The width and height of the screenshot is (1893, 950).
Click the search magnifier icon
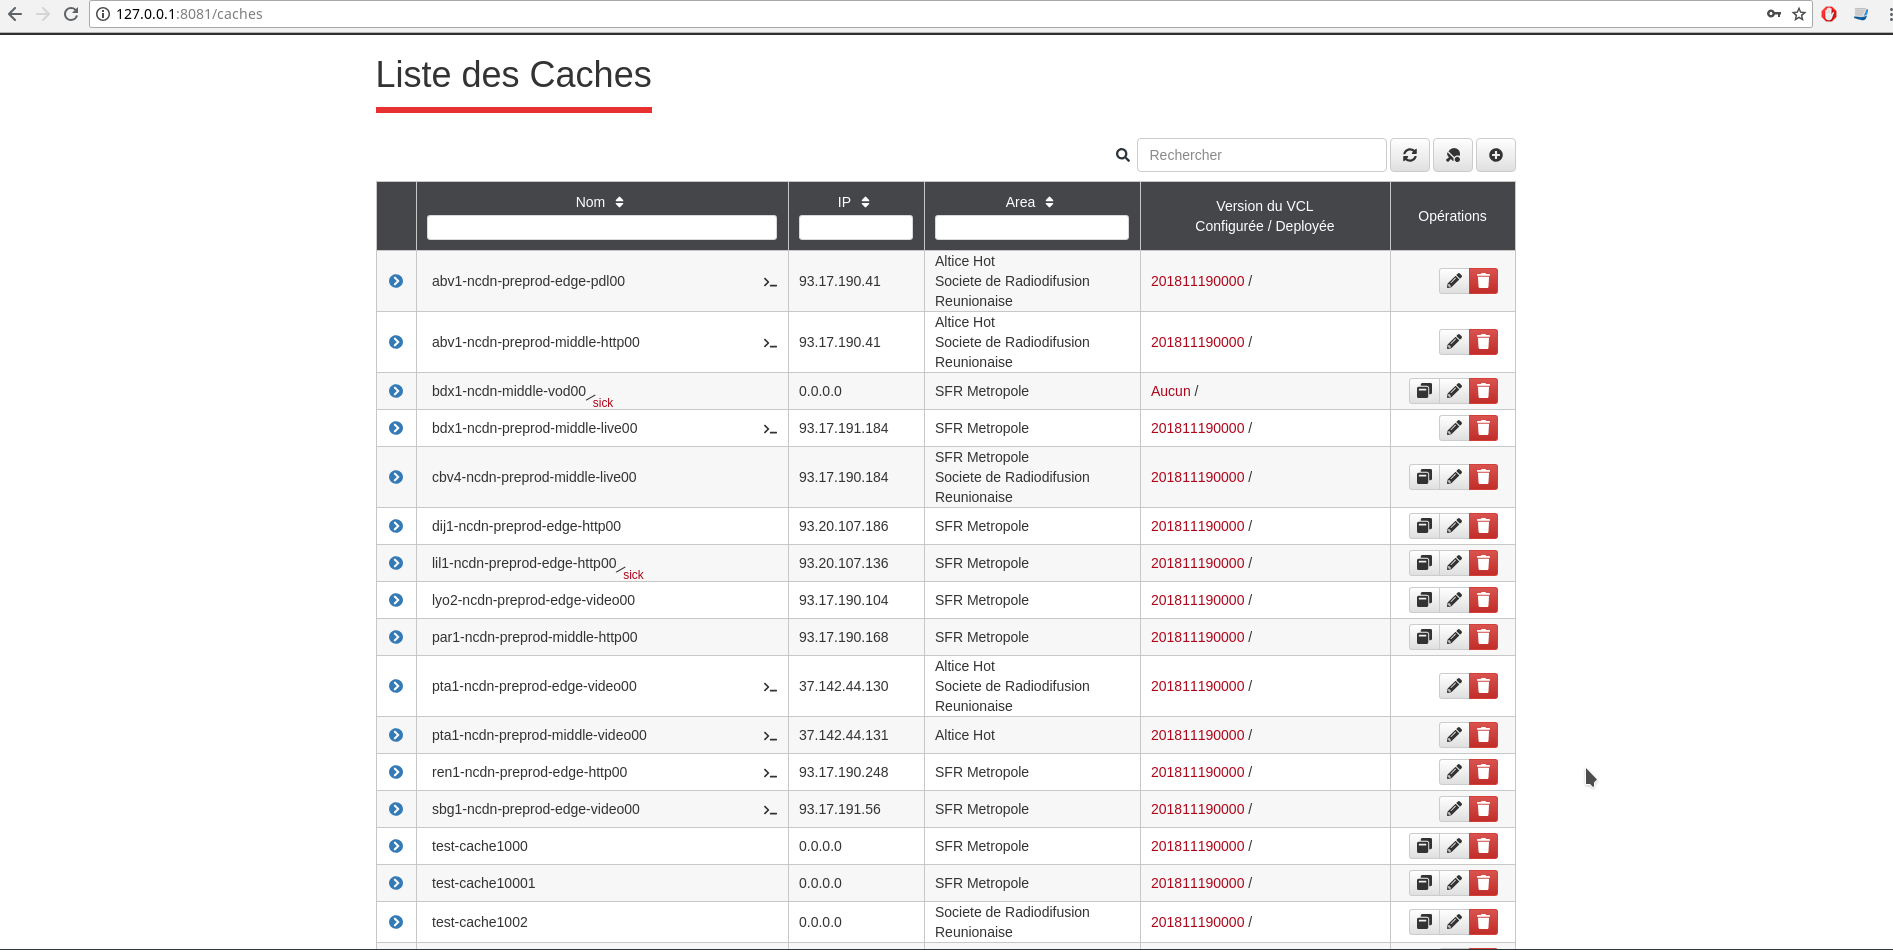click(x=1123, y=155)
